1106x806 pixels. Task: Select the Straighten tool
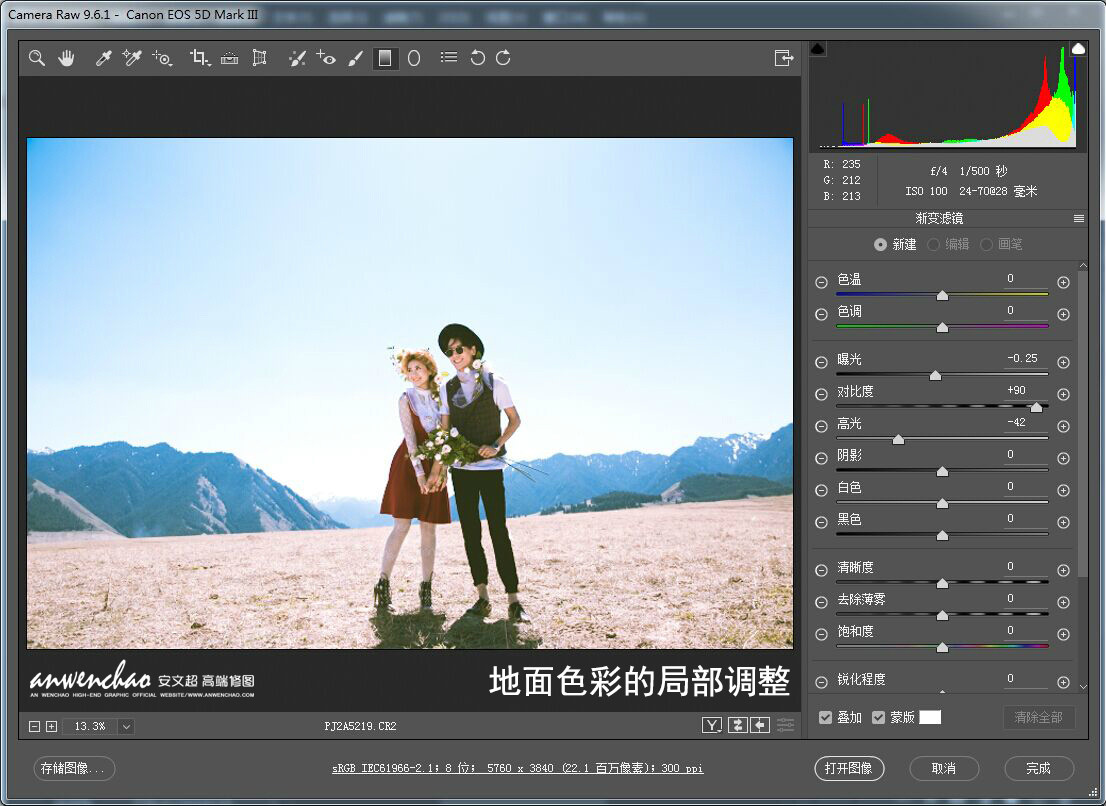229,58
